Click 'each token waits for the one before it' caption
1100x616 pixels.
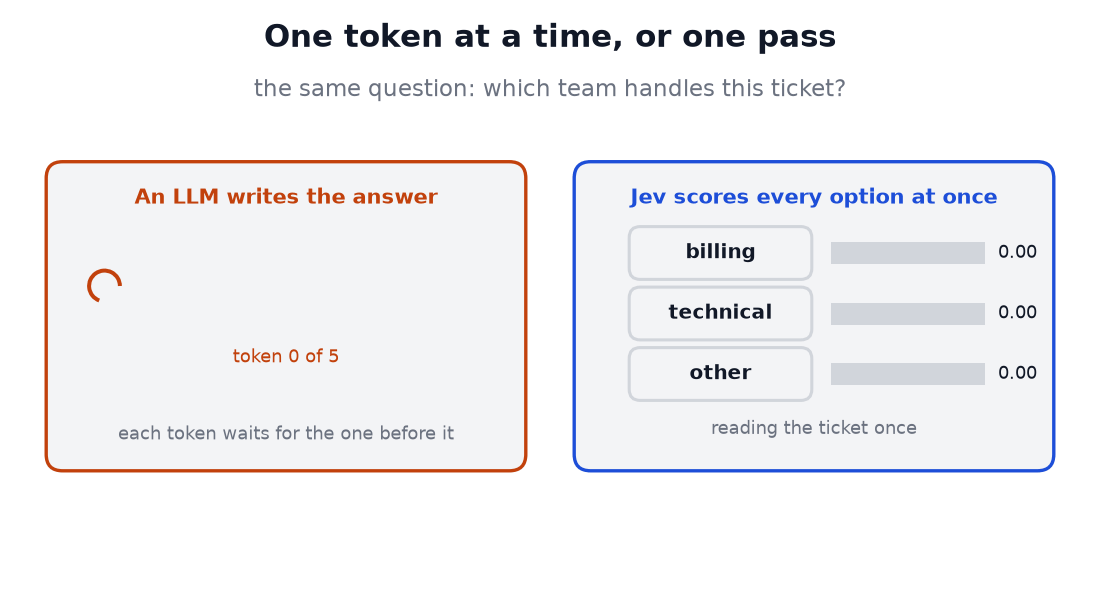(286, 434)
